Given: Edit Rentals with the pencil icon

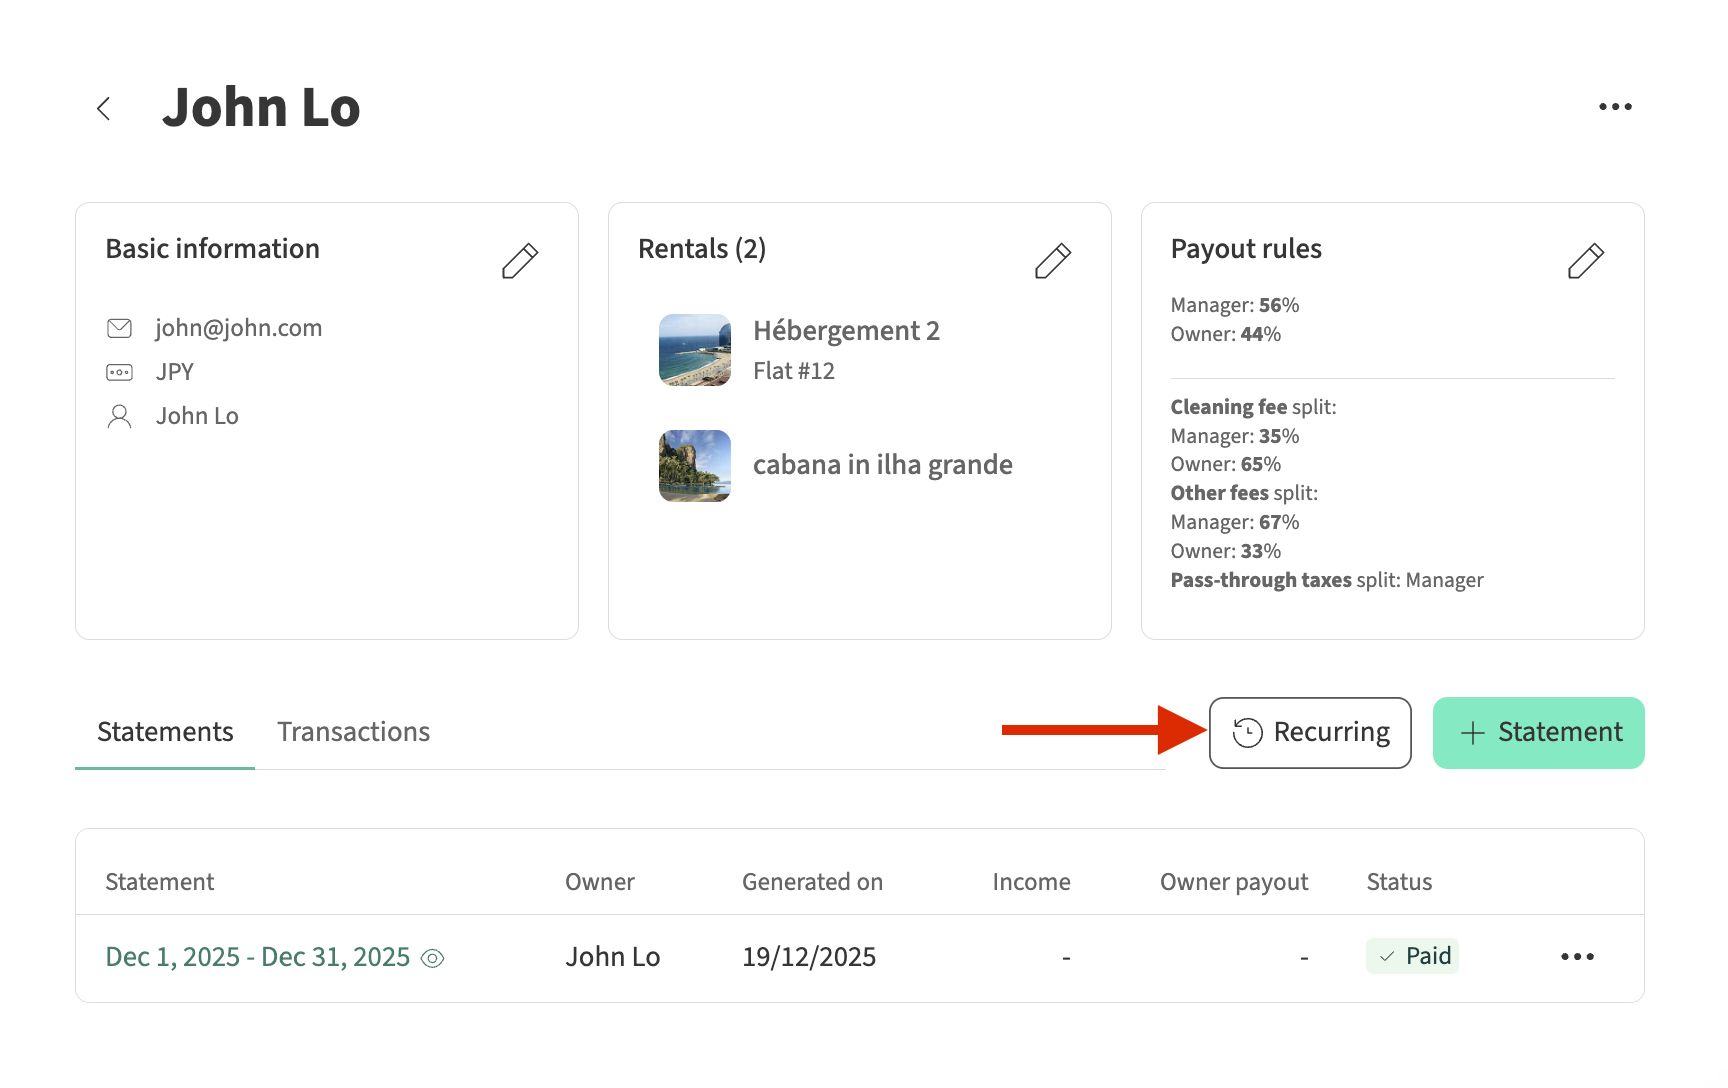Looking at the screenshot, I should click(x=1052, y=261).
